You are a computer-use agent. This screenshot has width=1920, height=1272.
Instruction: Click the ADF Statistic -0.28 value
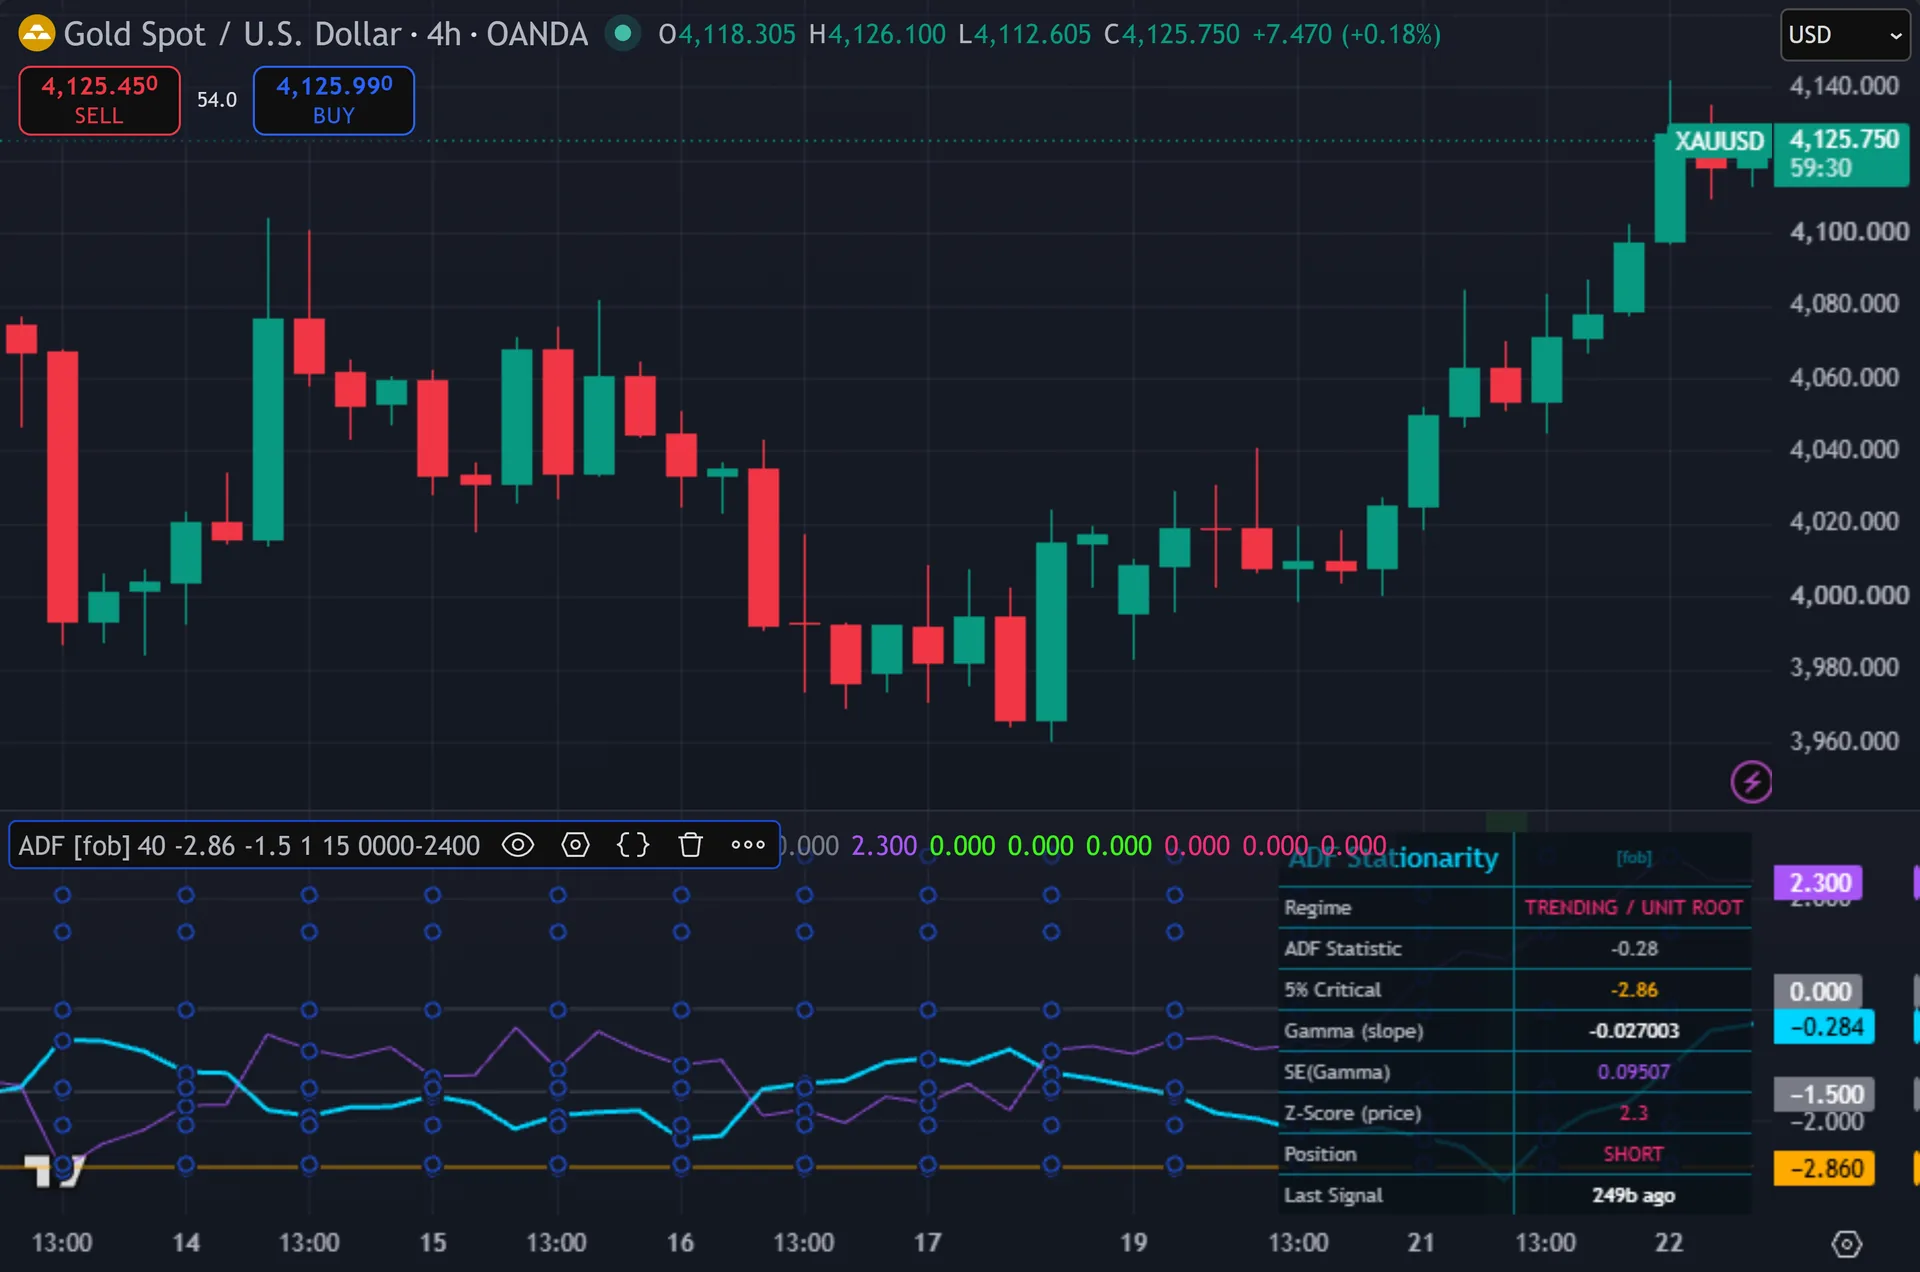(x=1633, y=949)
